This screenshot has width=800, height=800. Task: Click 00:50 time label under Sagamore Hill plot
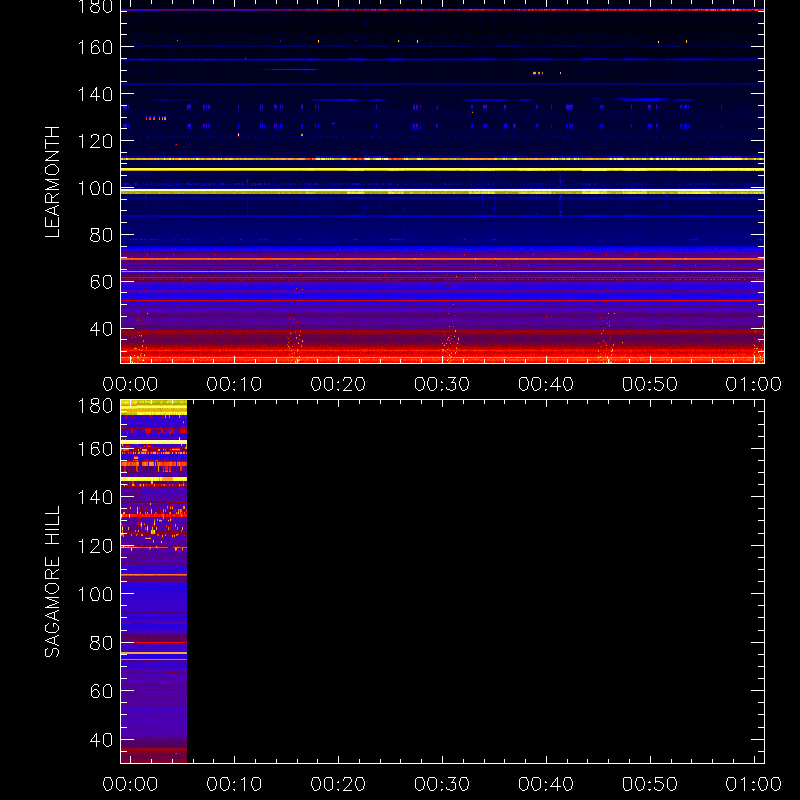click(x=650, y=784)
